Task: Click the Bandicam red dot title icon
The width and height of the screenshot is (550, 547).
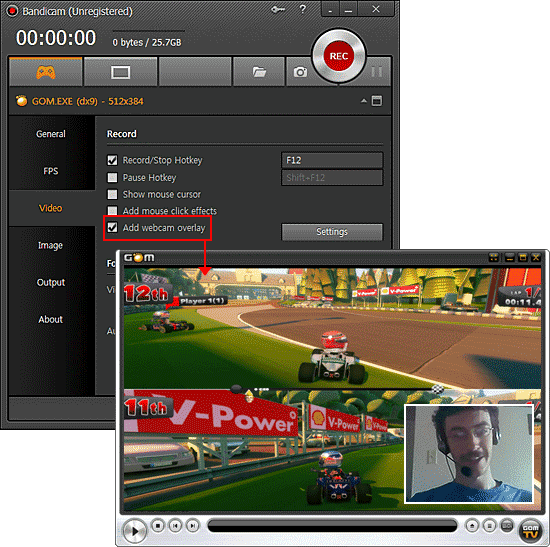Action: pyautogui.click(x=12, y=11)
